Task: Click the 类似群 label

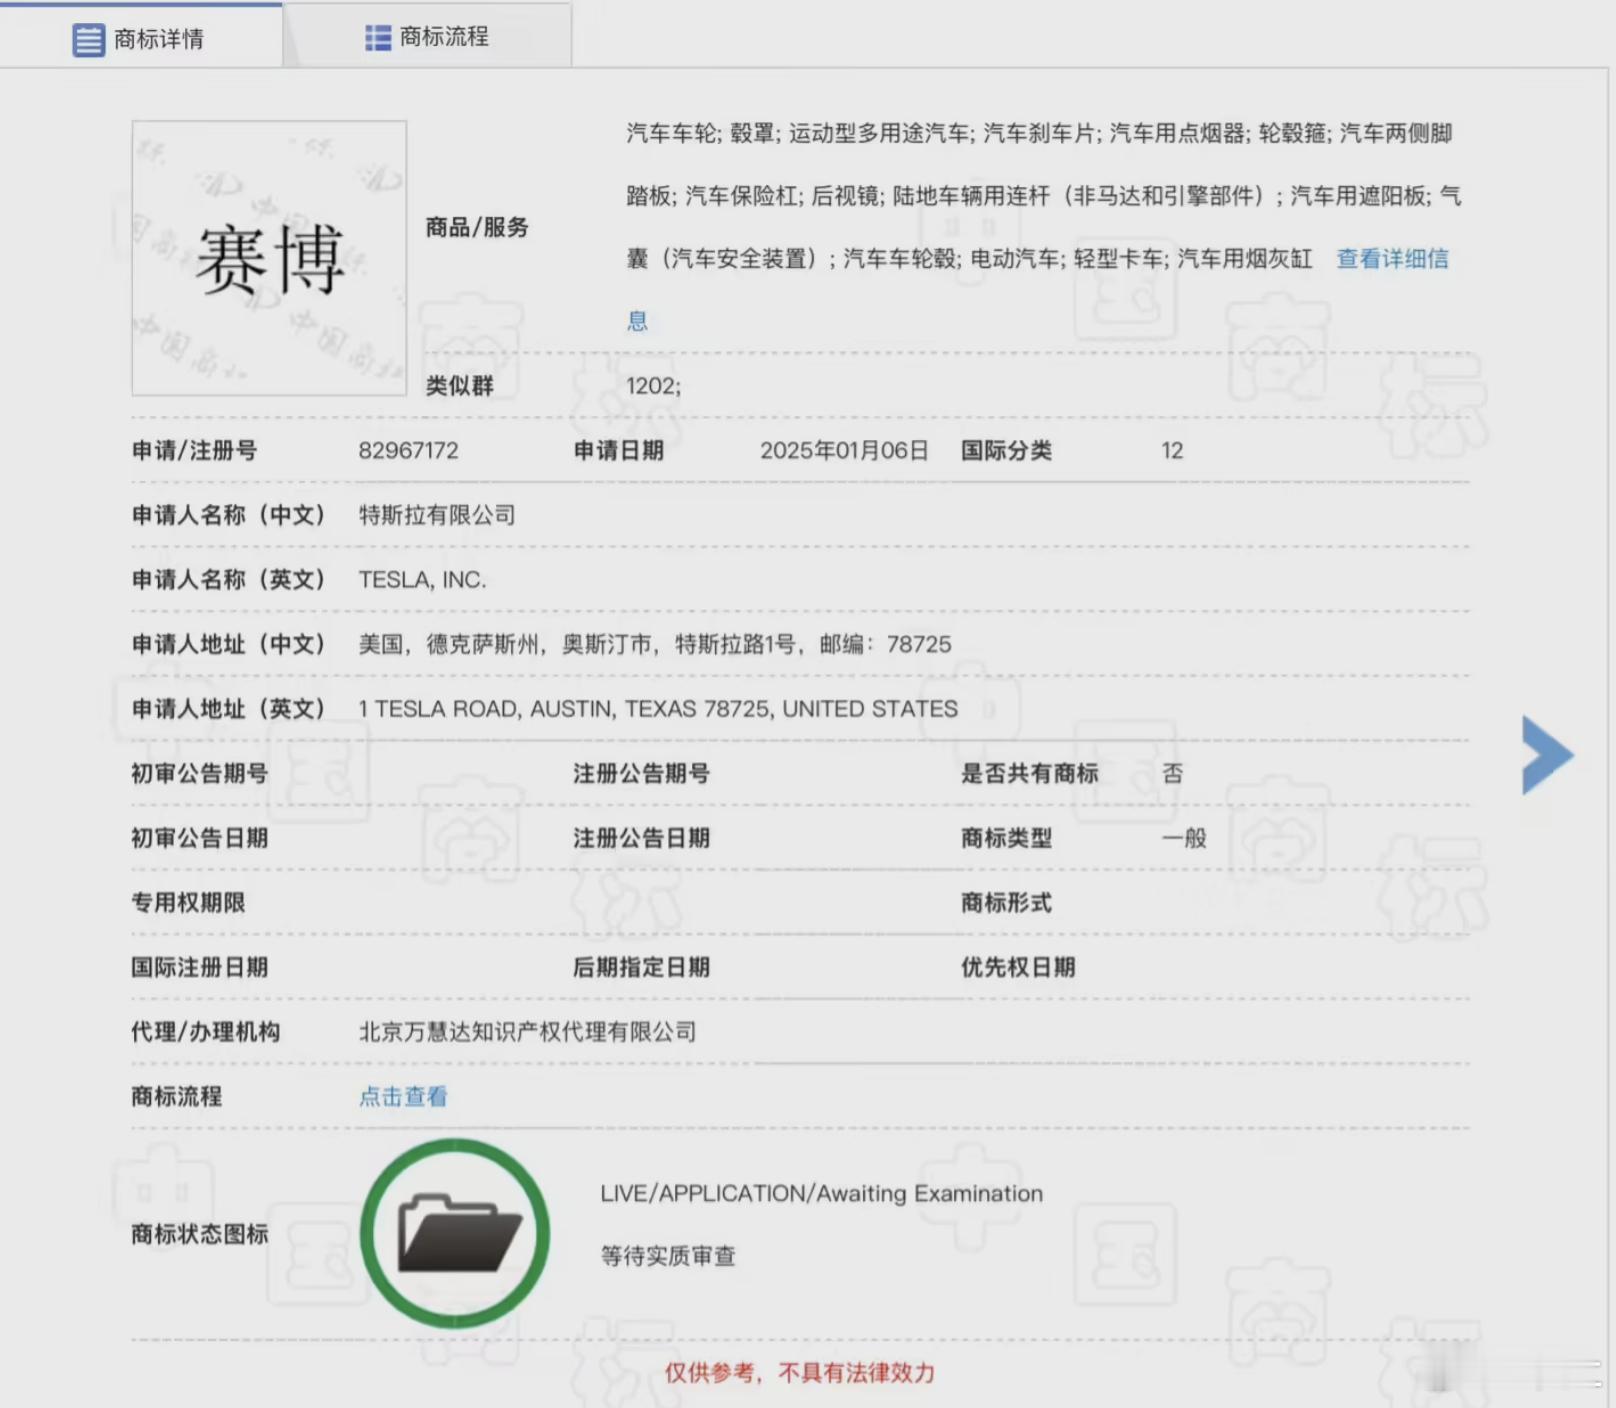Action: click(459, 386)
